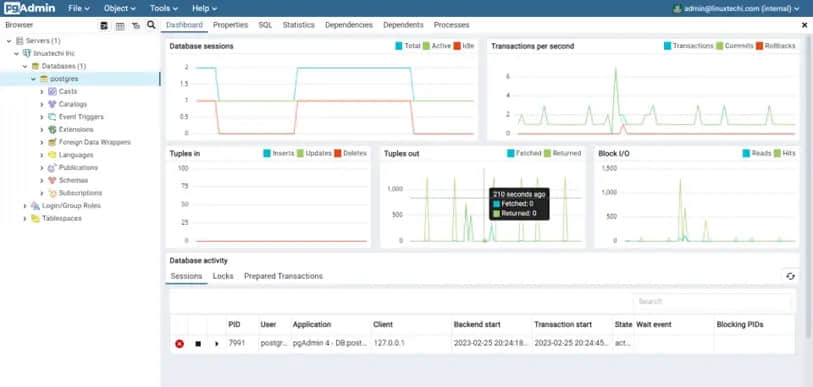
Task: Select the Dashboard tab
Action: (x=184, y=25)
